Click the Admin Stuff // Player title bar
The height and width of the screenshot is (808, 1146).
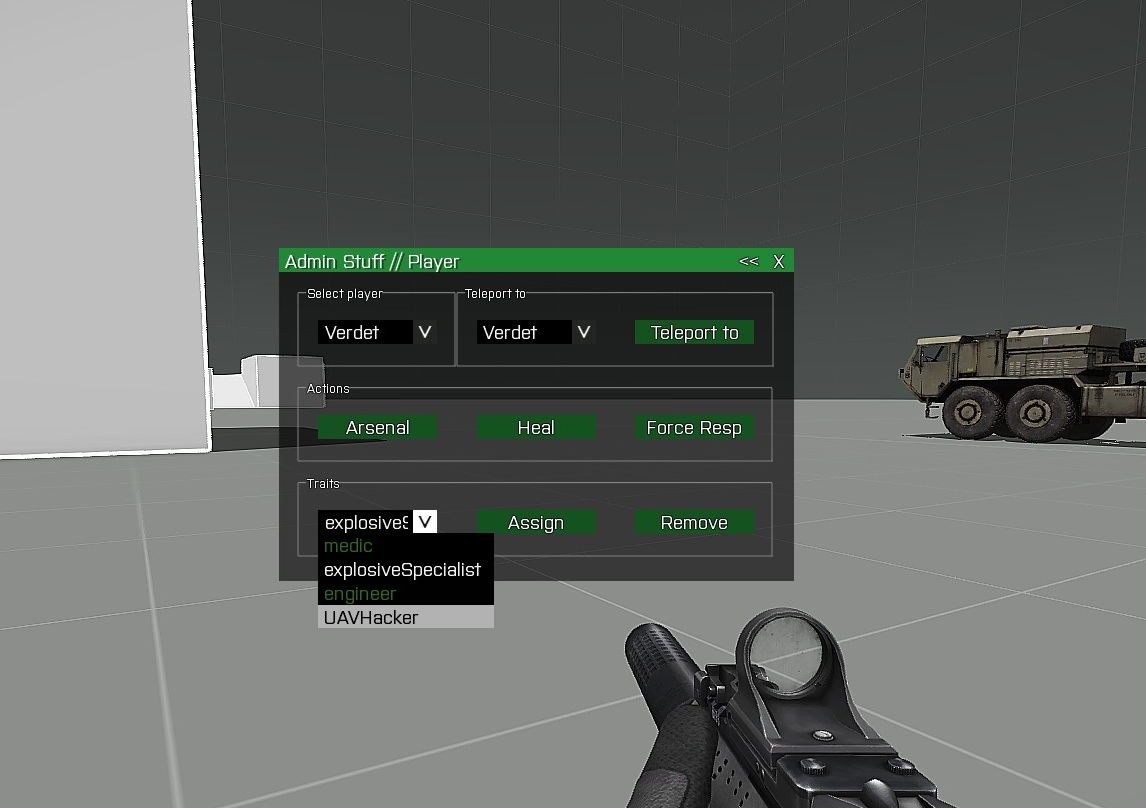pyautogui.click(x=500, y=261)
